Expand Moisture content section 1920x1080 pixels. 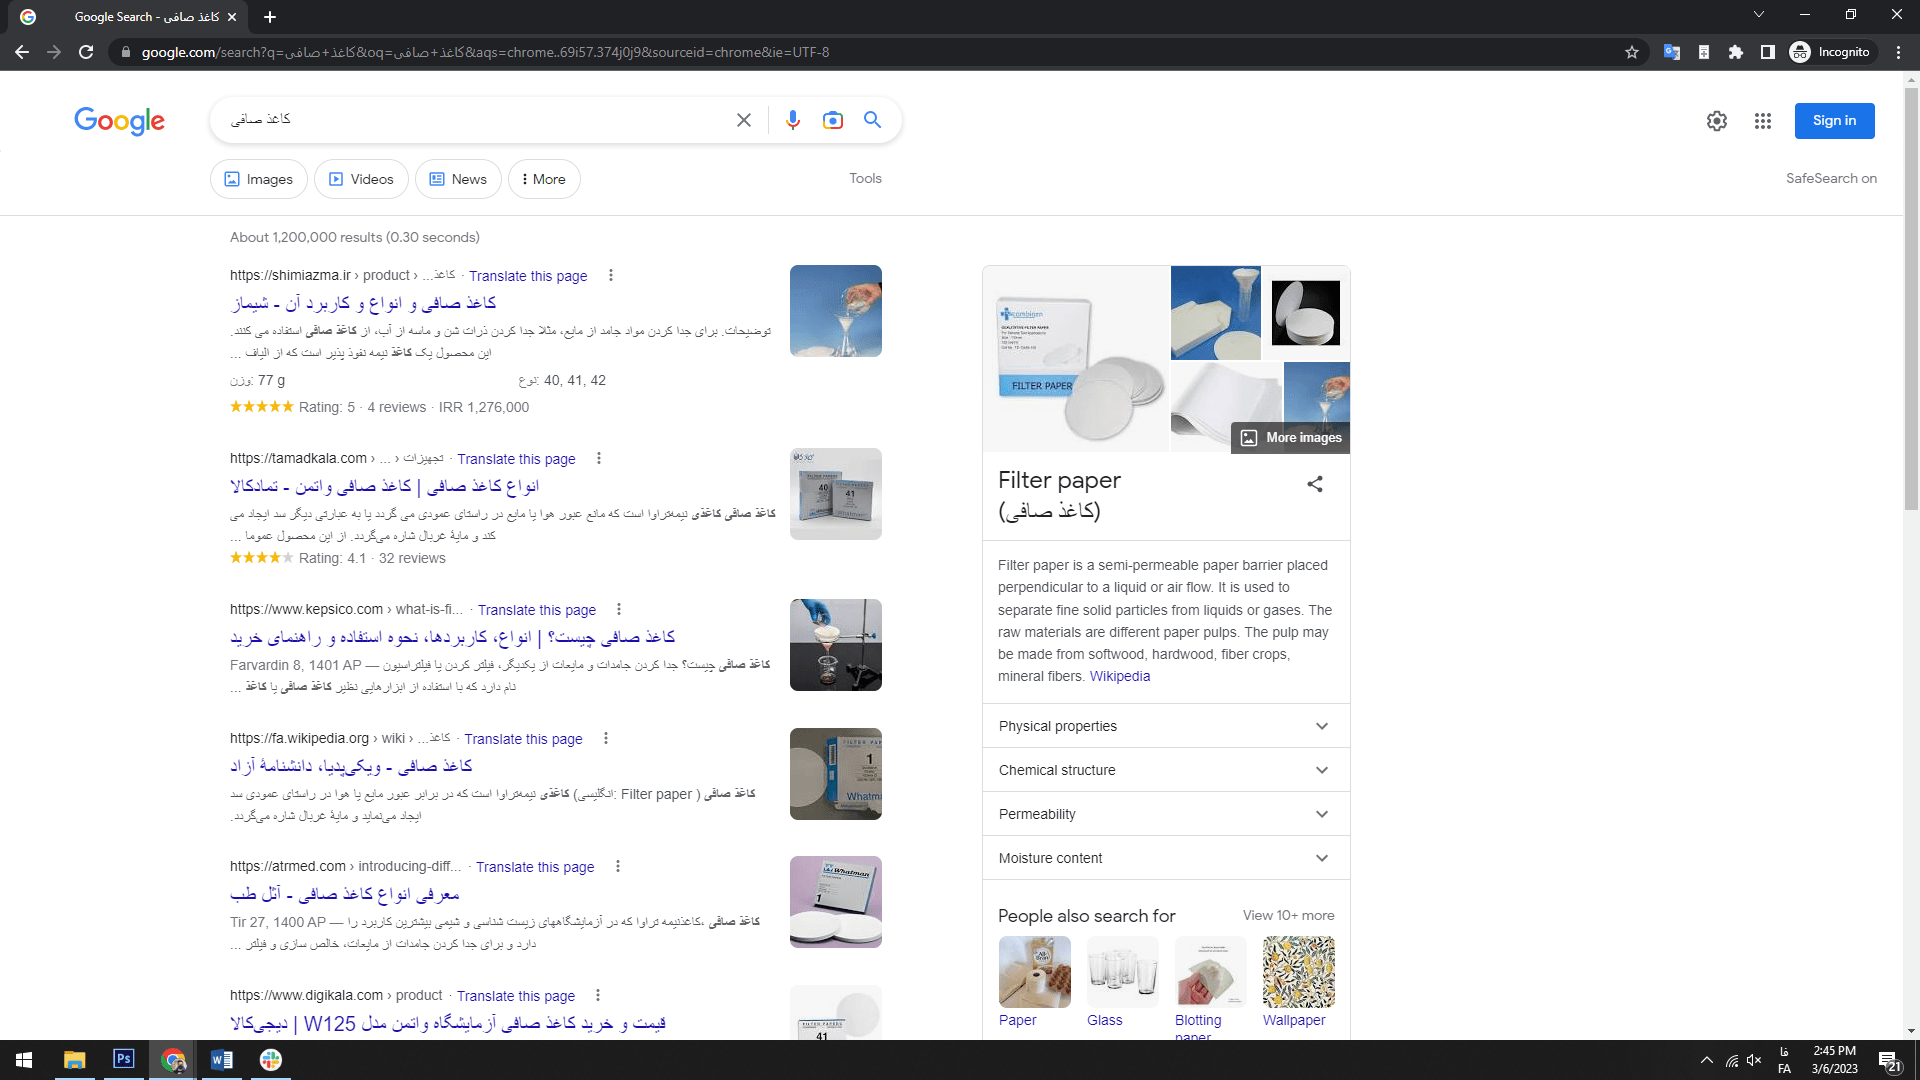(1166, 858)
